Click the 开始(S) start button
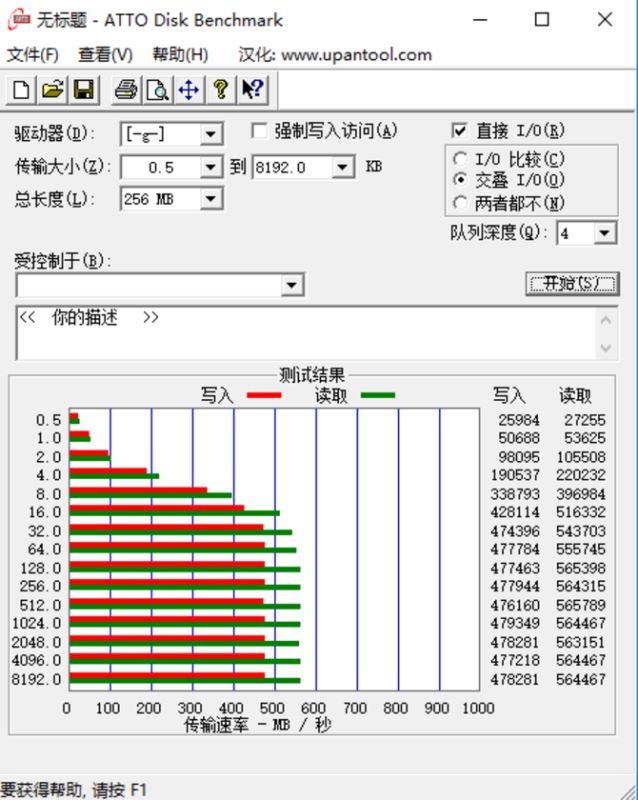This screenshot has height=800, width=638. pos(573,284)
